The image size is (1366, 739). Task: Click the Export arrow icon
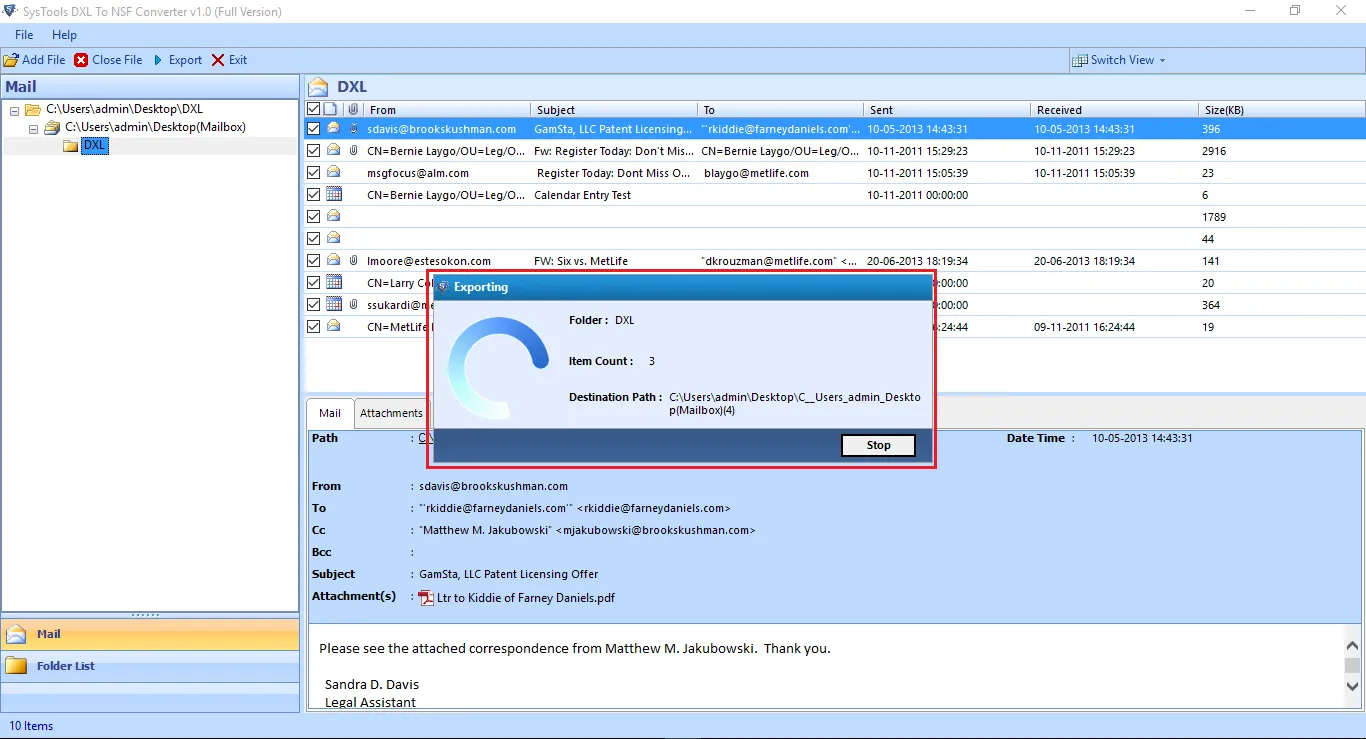point(158,60)
